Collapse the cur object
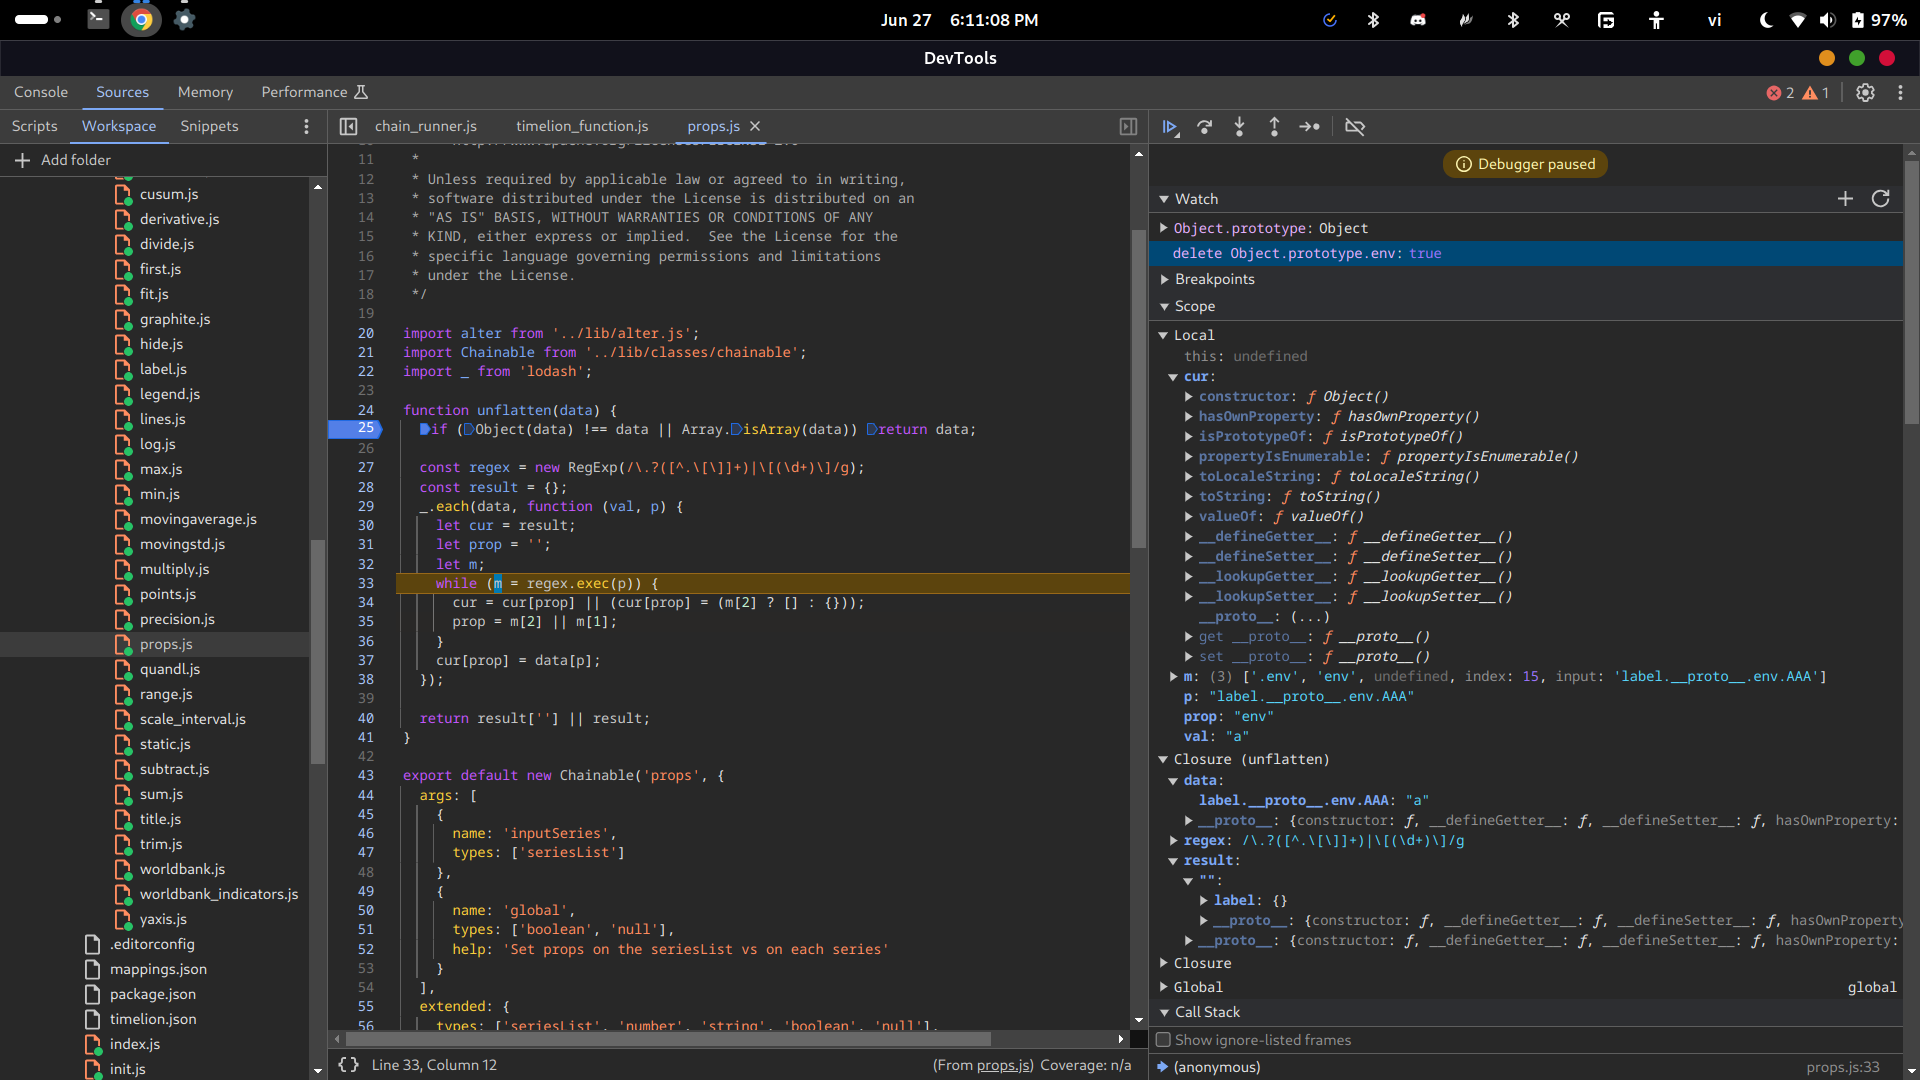The width and height of the screenshot is (1920, 1080). (1173, 377)
